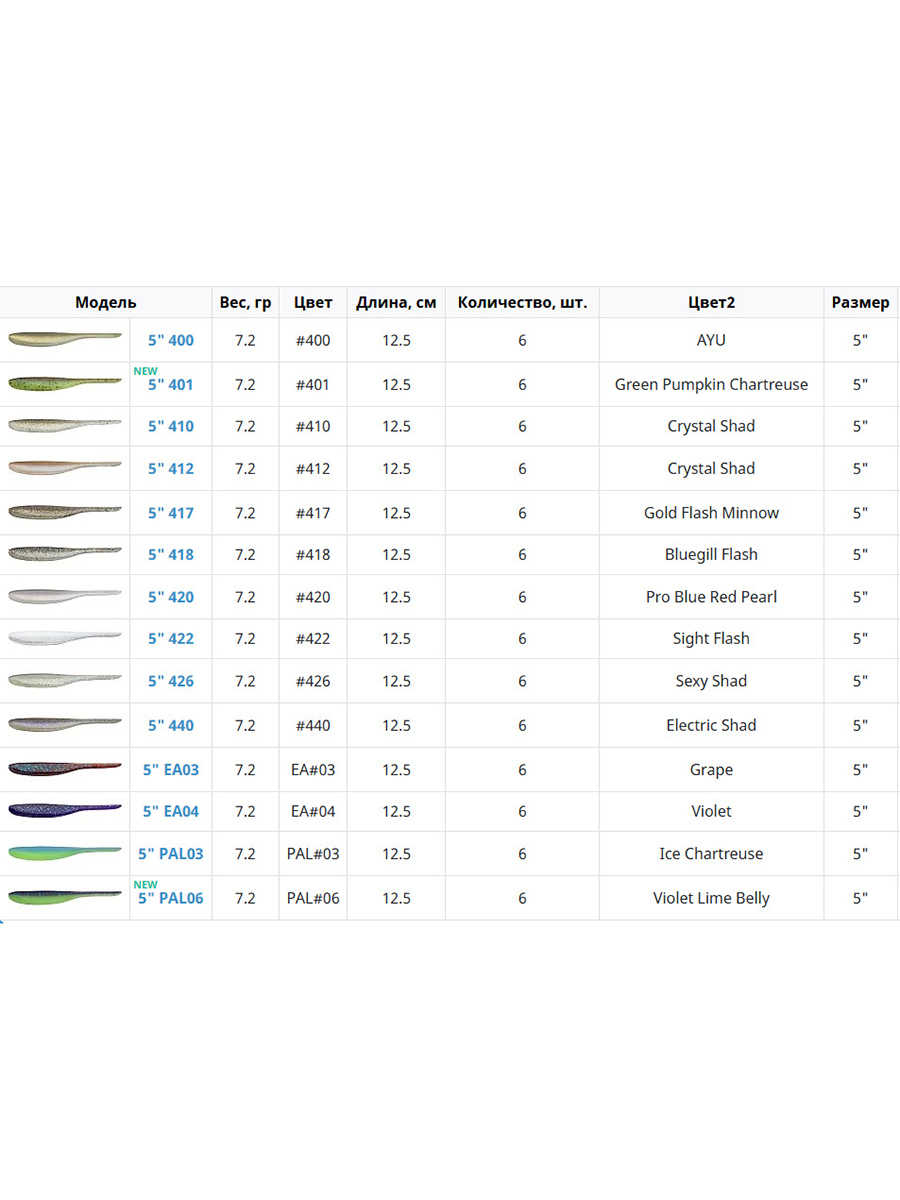Click the Grape colored lure thumbnail
The width and height of the screenshot is (900, 1200).
pos(65,769)
